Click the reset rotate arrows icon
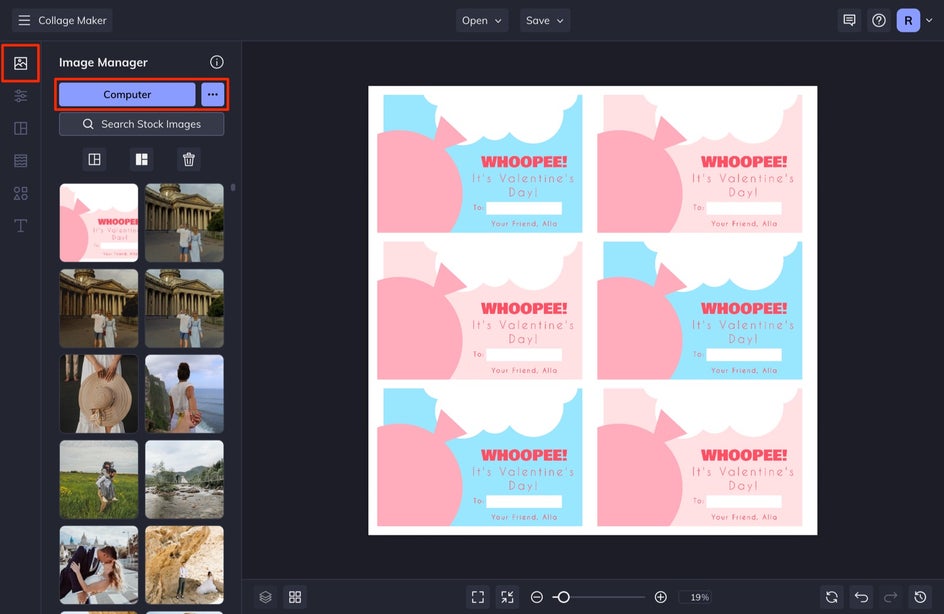The height and width of the screenshot is (614, 944). (x=832, y=597)
